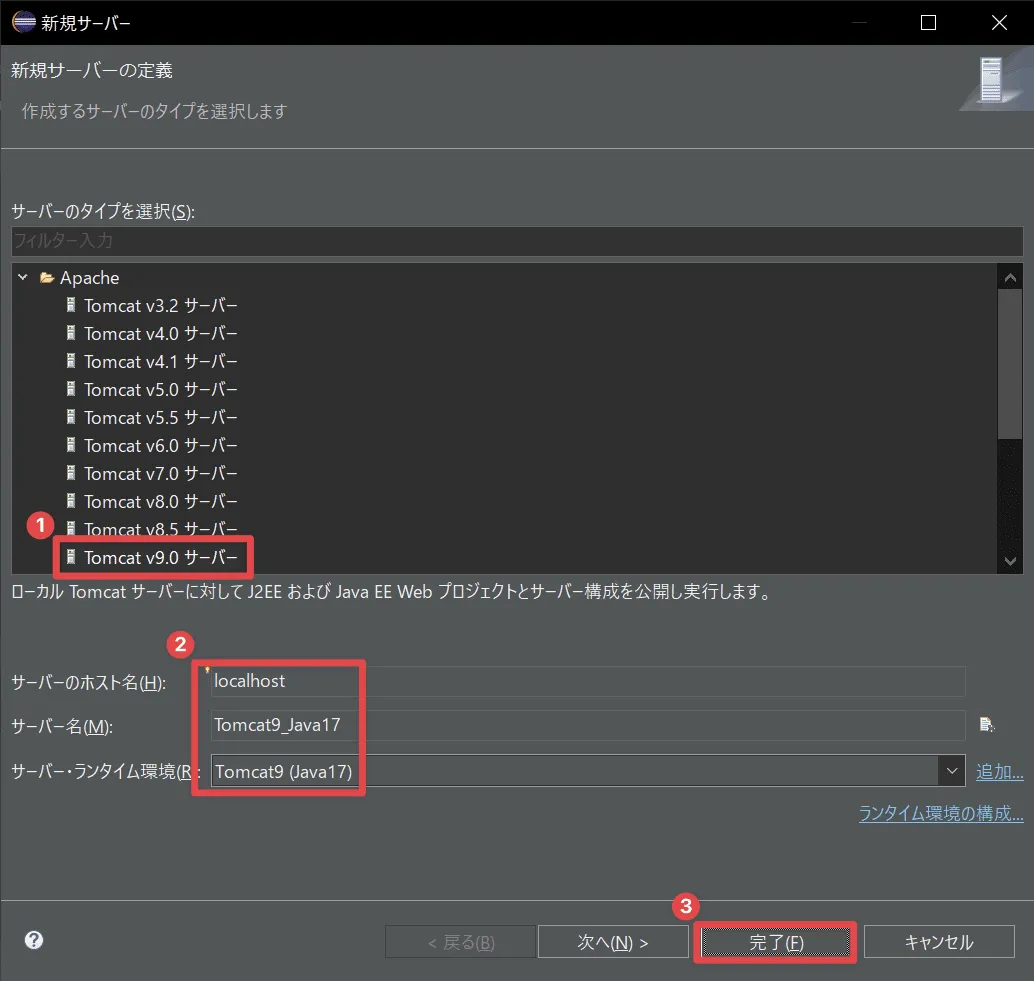This screenshot has height=981, width=1034.
Task: Click server icon beside Tomcat v5.0
Action: (71, 389)
